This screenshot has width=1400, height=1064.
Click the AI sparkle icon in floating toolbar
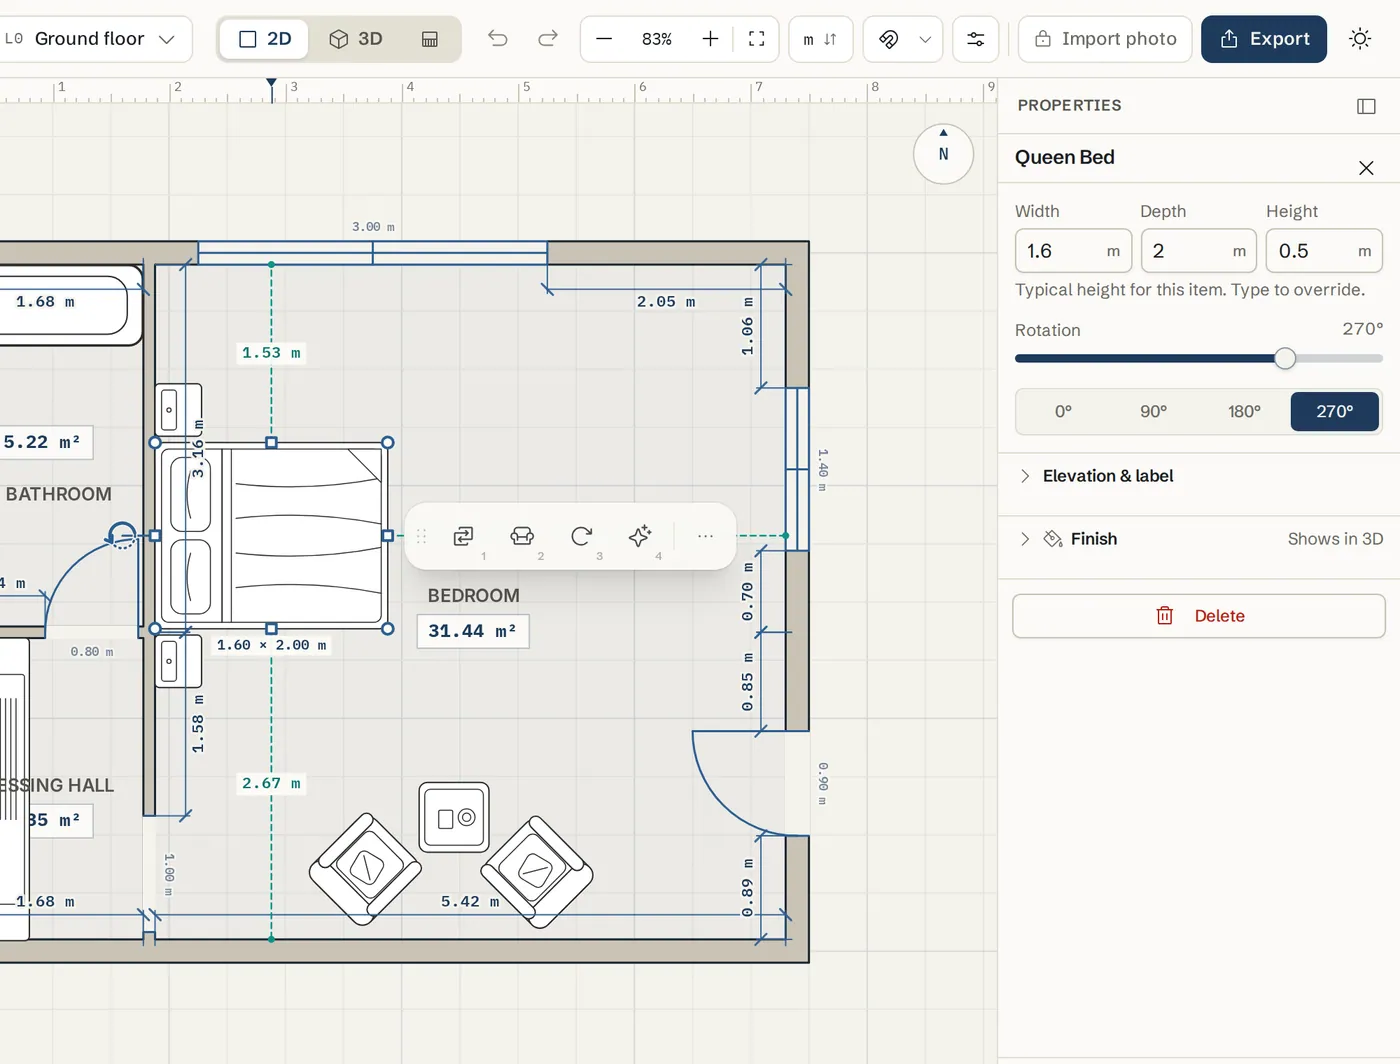(x=640, y=536)
